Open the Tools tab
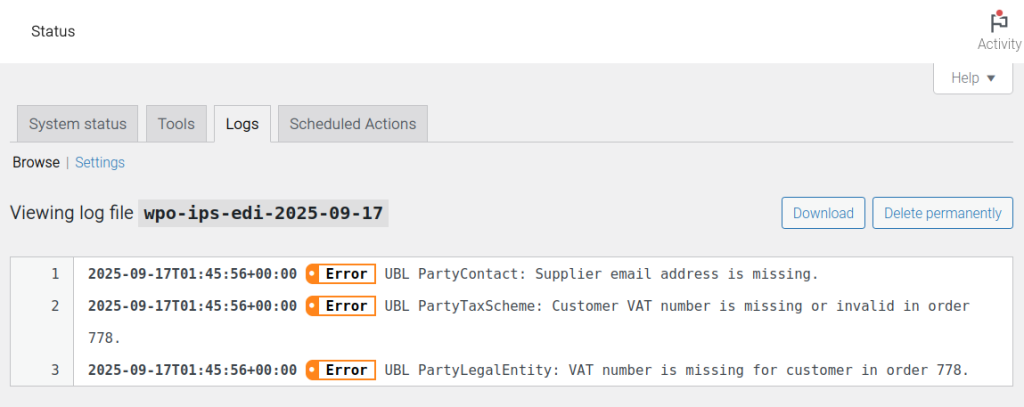Viewport: 1024px width, 407px height. pos(177,124)
